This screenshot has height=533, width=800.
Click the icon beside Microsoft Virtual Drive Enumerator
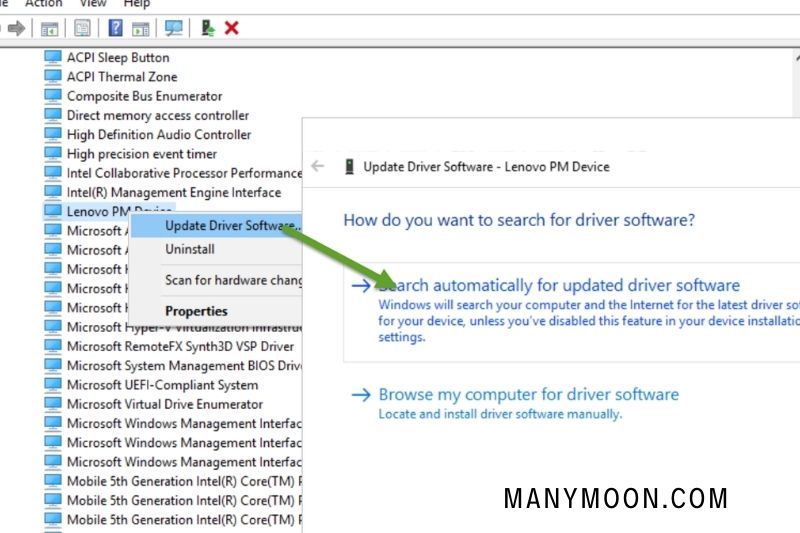click(53, 403)
